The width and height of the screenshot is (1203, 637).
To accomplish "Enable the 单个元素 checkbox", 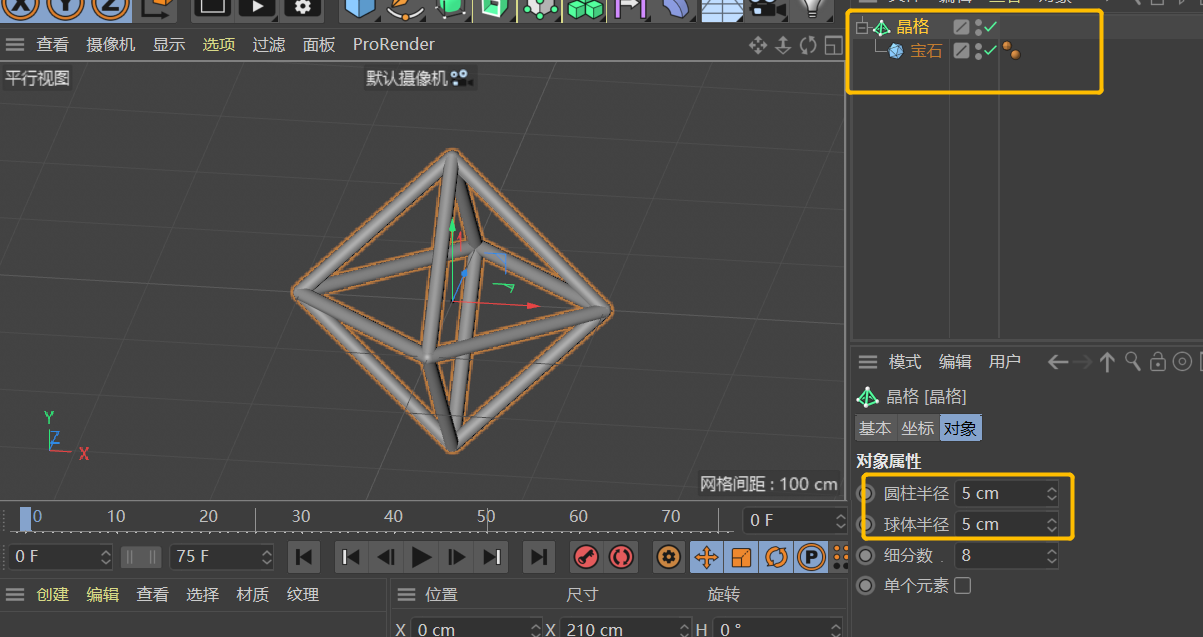I will coord(962,586).
